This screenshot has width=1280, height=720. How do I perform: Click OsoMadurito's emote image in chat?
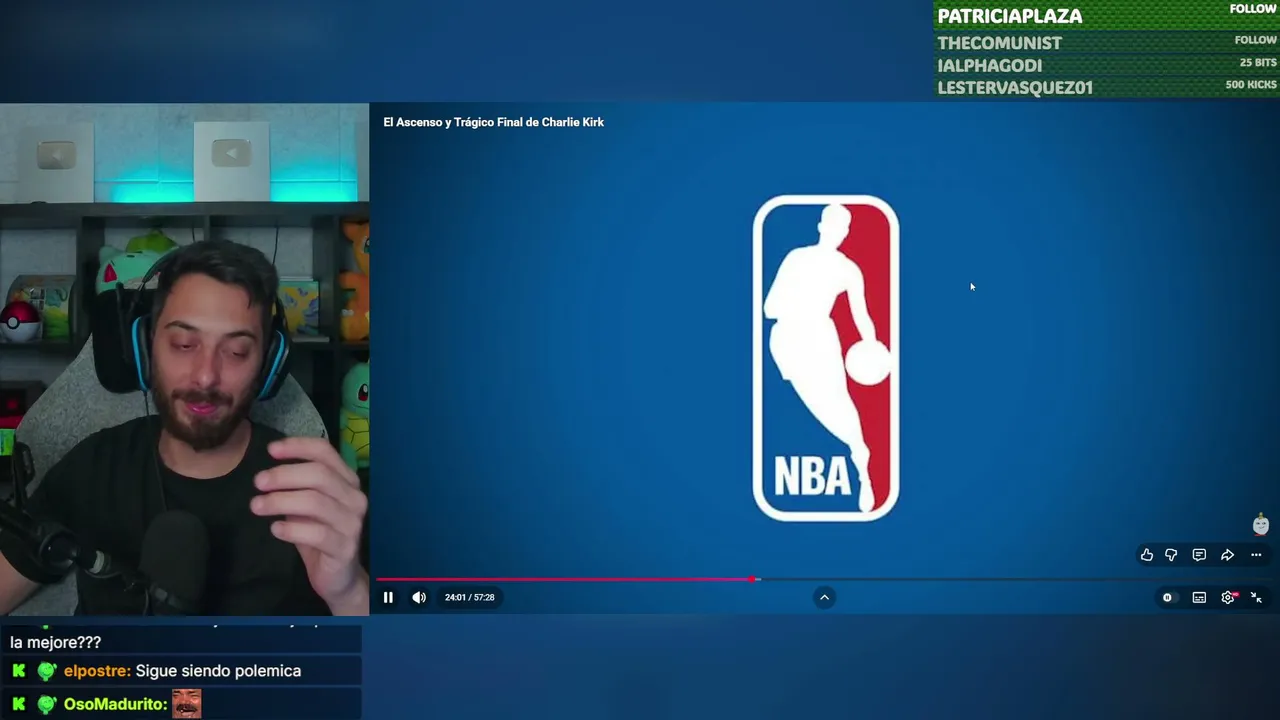coord(187,704)
